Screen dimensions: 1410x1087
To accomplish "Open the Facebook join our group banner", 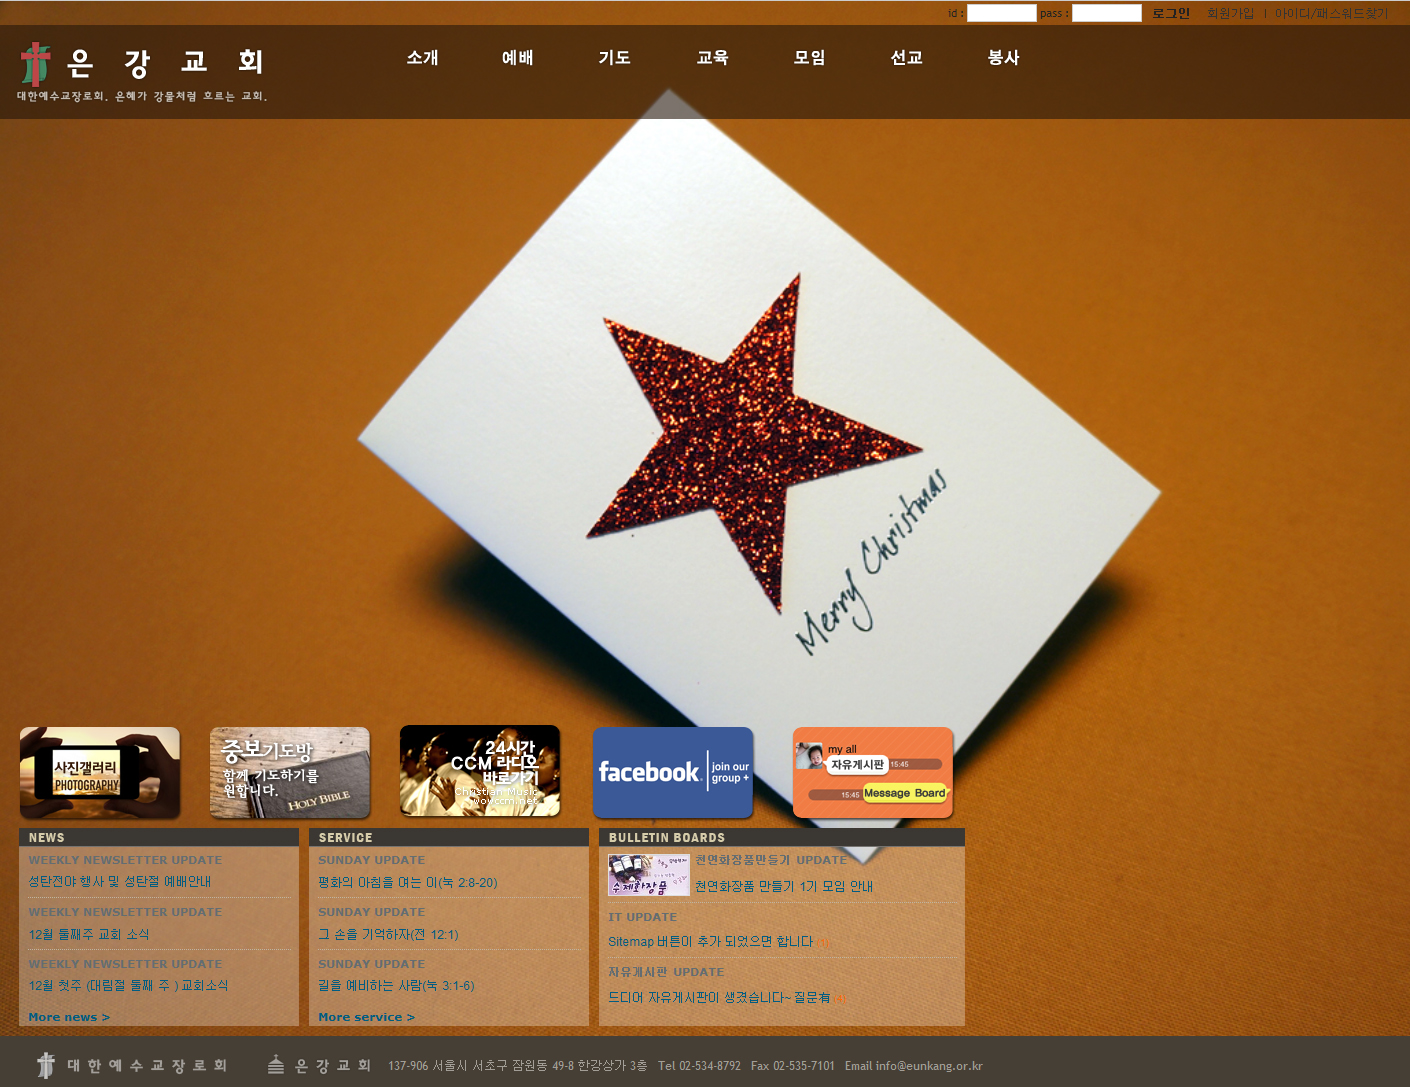I will pos(673,772).
